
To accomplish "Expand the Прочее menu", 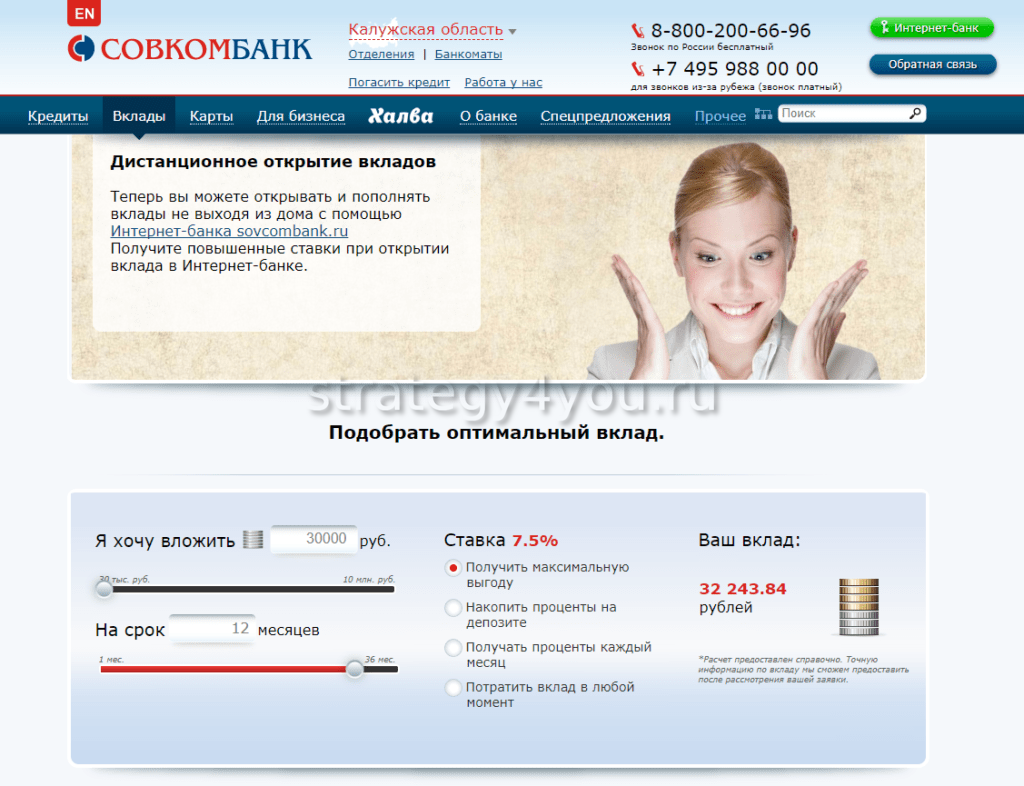I will [x=720, y=116].
